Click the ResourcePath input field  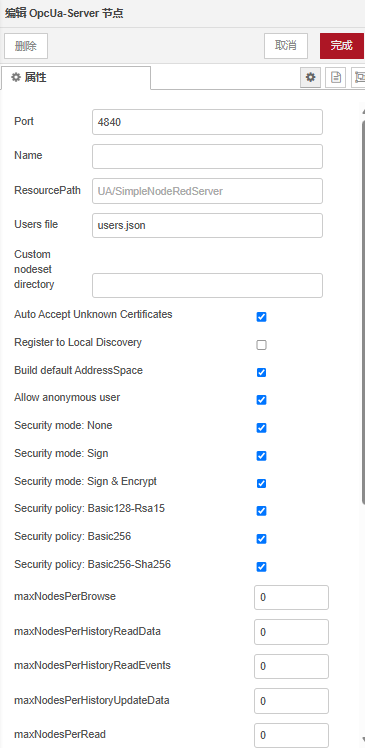pyautogui.click(x=207, y=191)
